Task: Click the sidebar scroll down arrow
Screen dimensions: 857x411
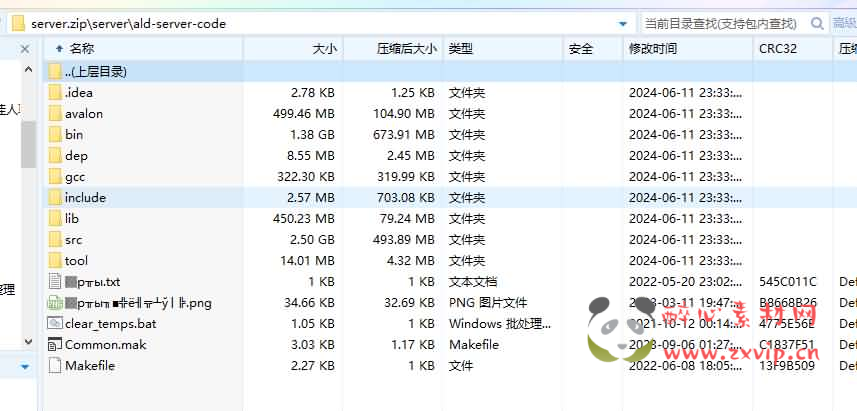Action: 28,341
